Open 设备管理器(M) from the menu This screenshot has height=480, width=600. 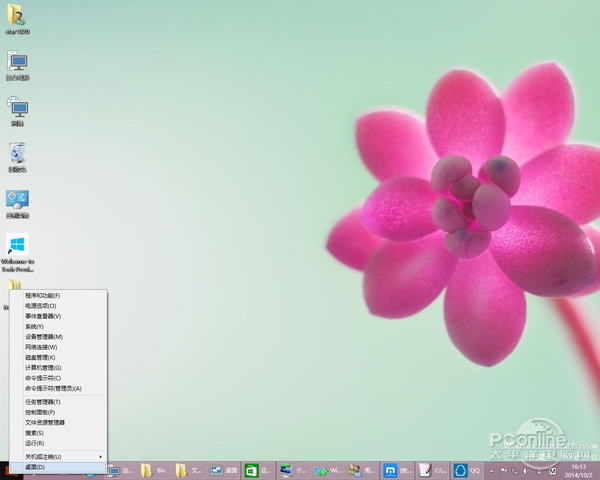tap(44, 337)
